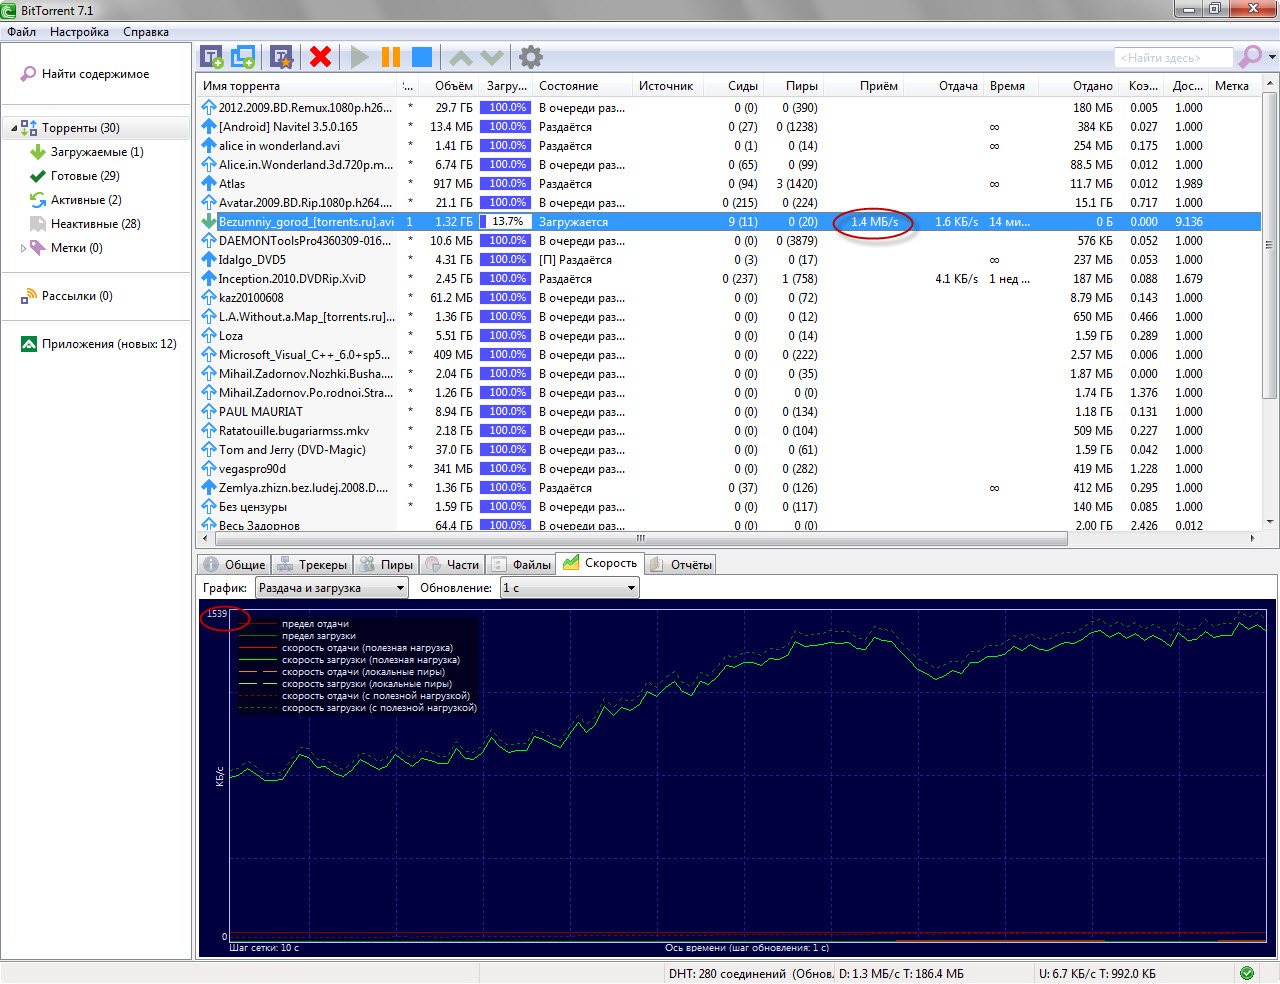Viewport: 1280px width, 984px height.
Task: Click the 100.0% progress bar of Loza
Action: click(x=506, y=336)
